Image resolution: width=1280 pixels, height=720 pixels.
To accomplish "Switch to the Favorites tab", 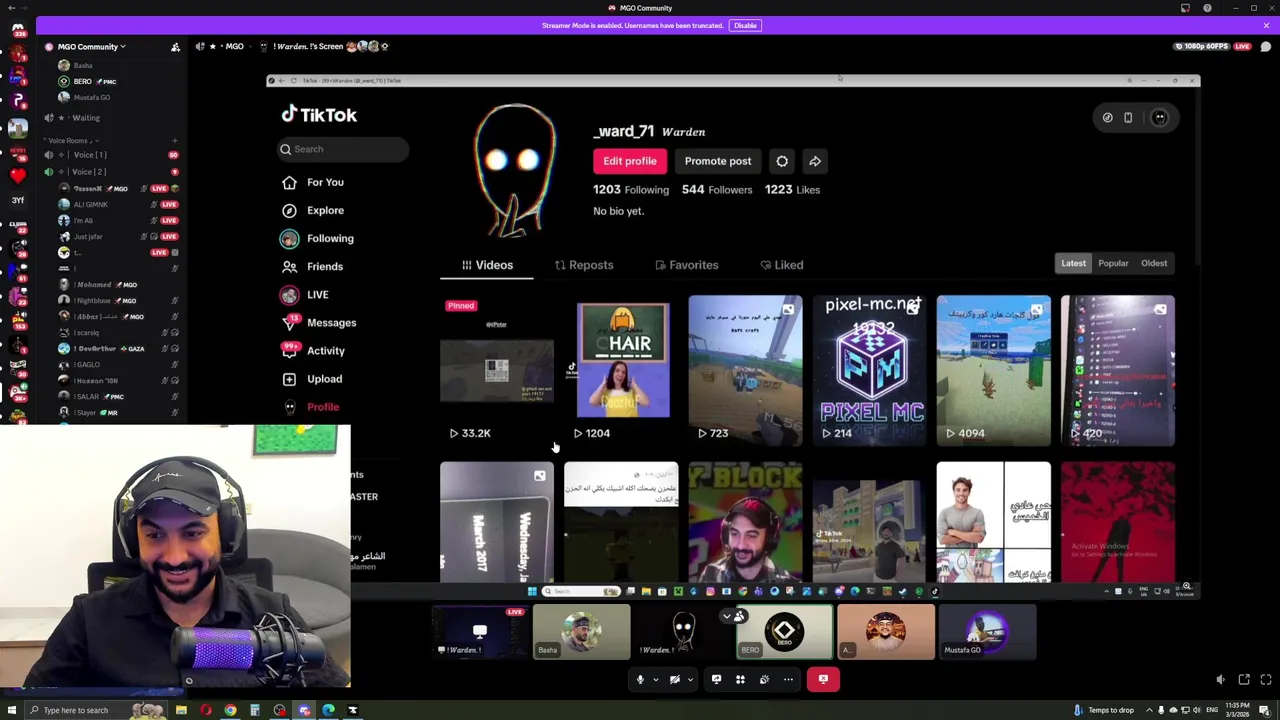I will 686,265.
